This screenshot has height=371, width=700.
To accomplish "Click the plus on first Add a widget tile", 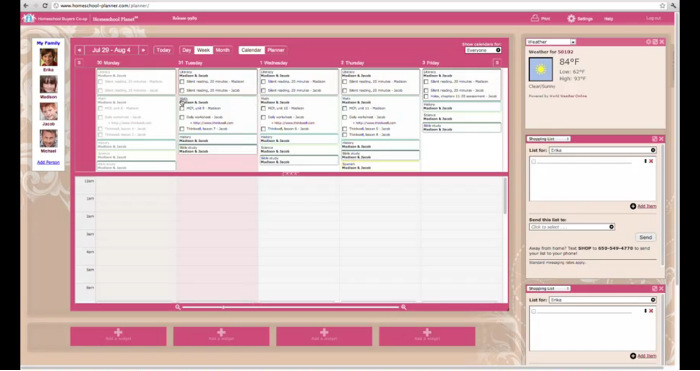I will point(118,332).
